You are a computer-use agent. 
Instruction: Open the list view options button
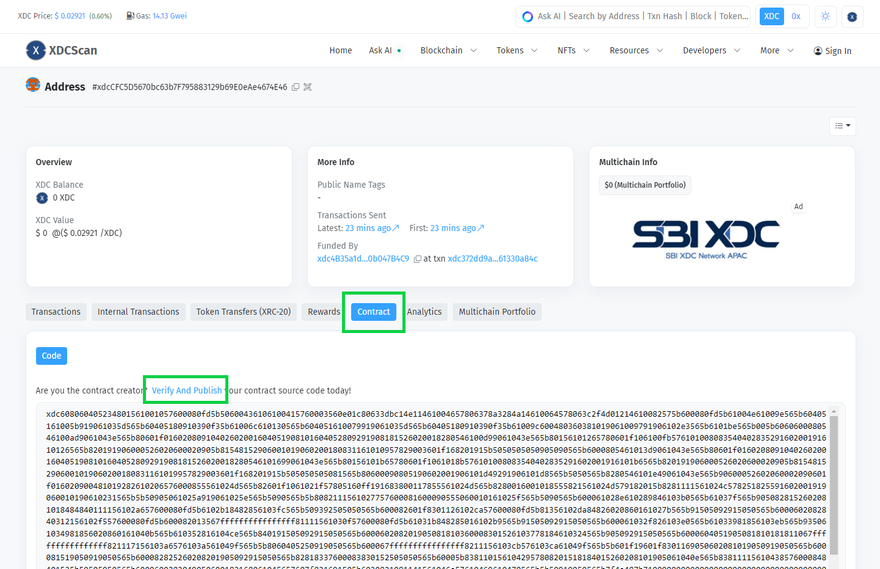(x=842, y=126)
